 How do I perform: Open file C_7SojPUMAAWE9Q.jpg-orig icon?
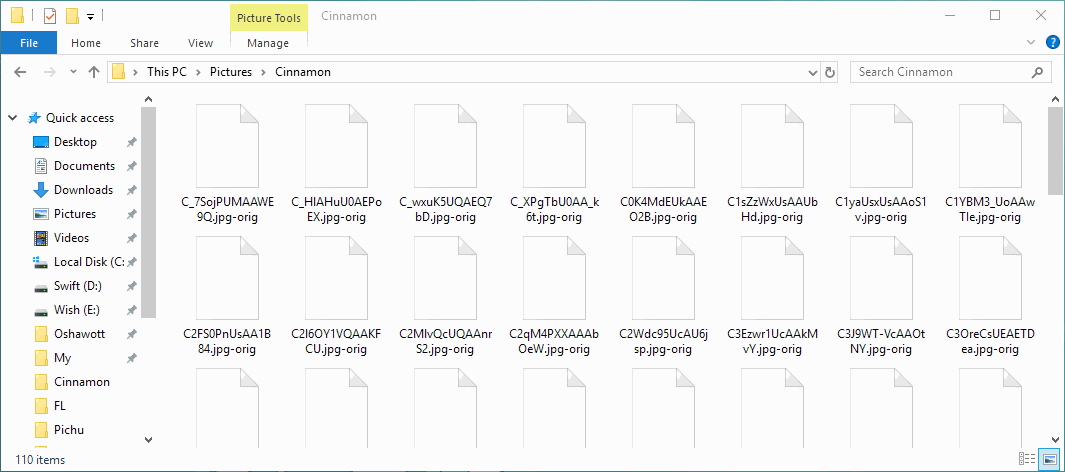coord(228,146)
